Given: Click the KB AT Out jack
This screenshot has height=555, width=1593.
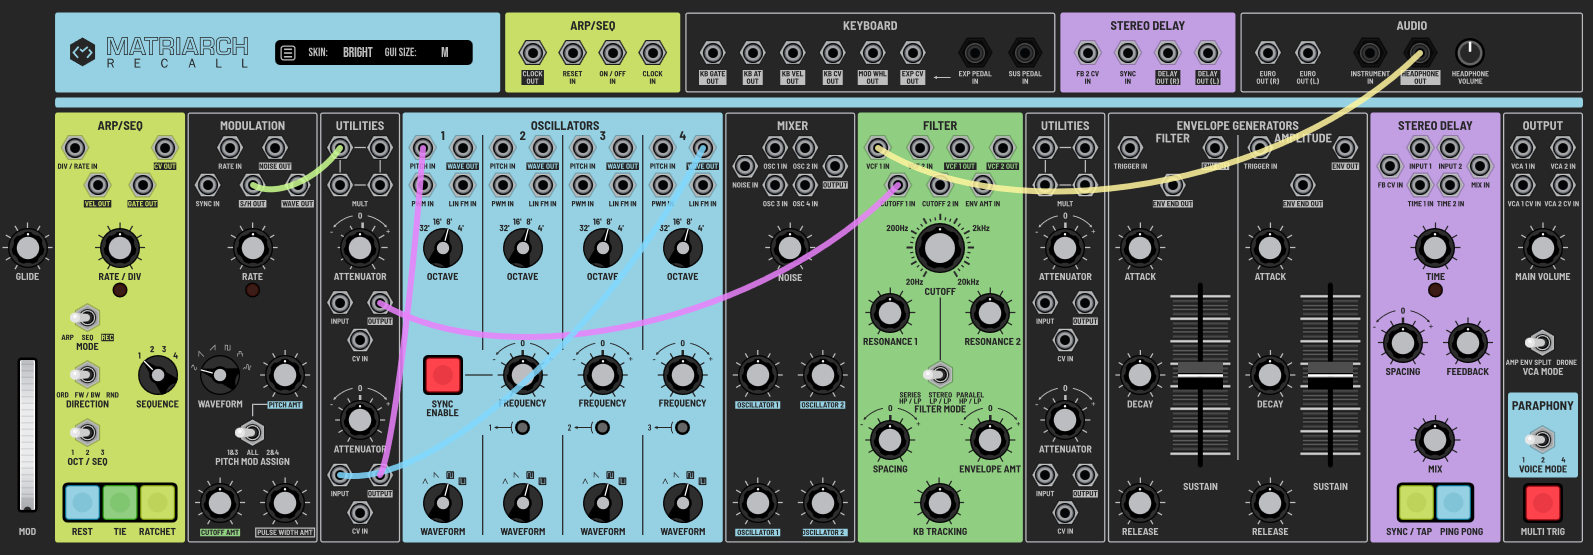Looking at the screenshot, I should [752, 52].
